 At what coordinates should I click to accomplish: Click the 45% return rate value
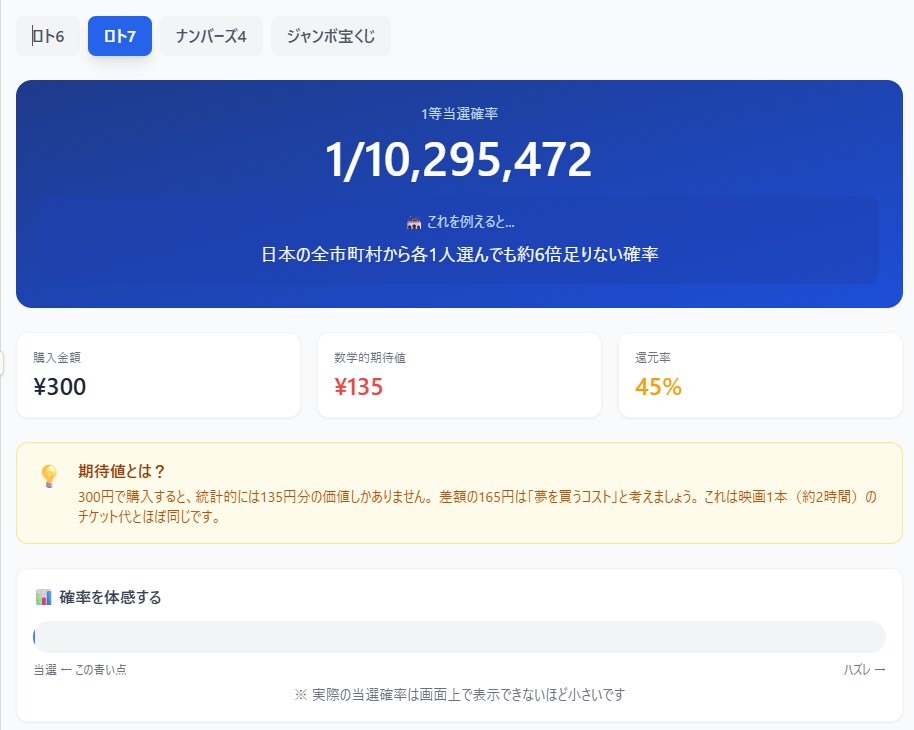point(658,387)
